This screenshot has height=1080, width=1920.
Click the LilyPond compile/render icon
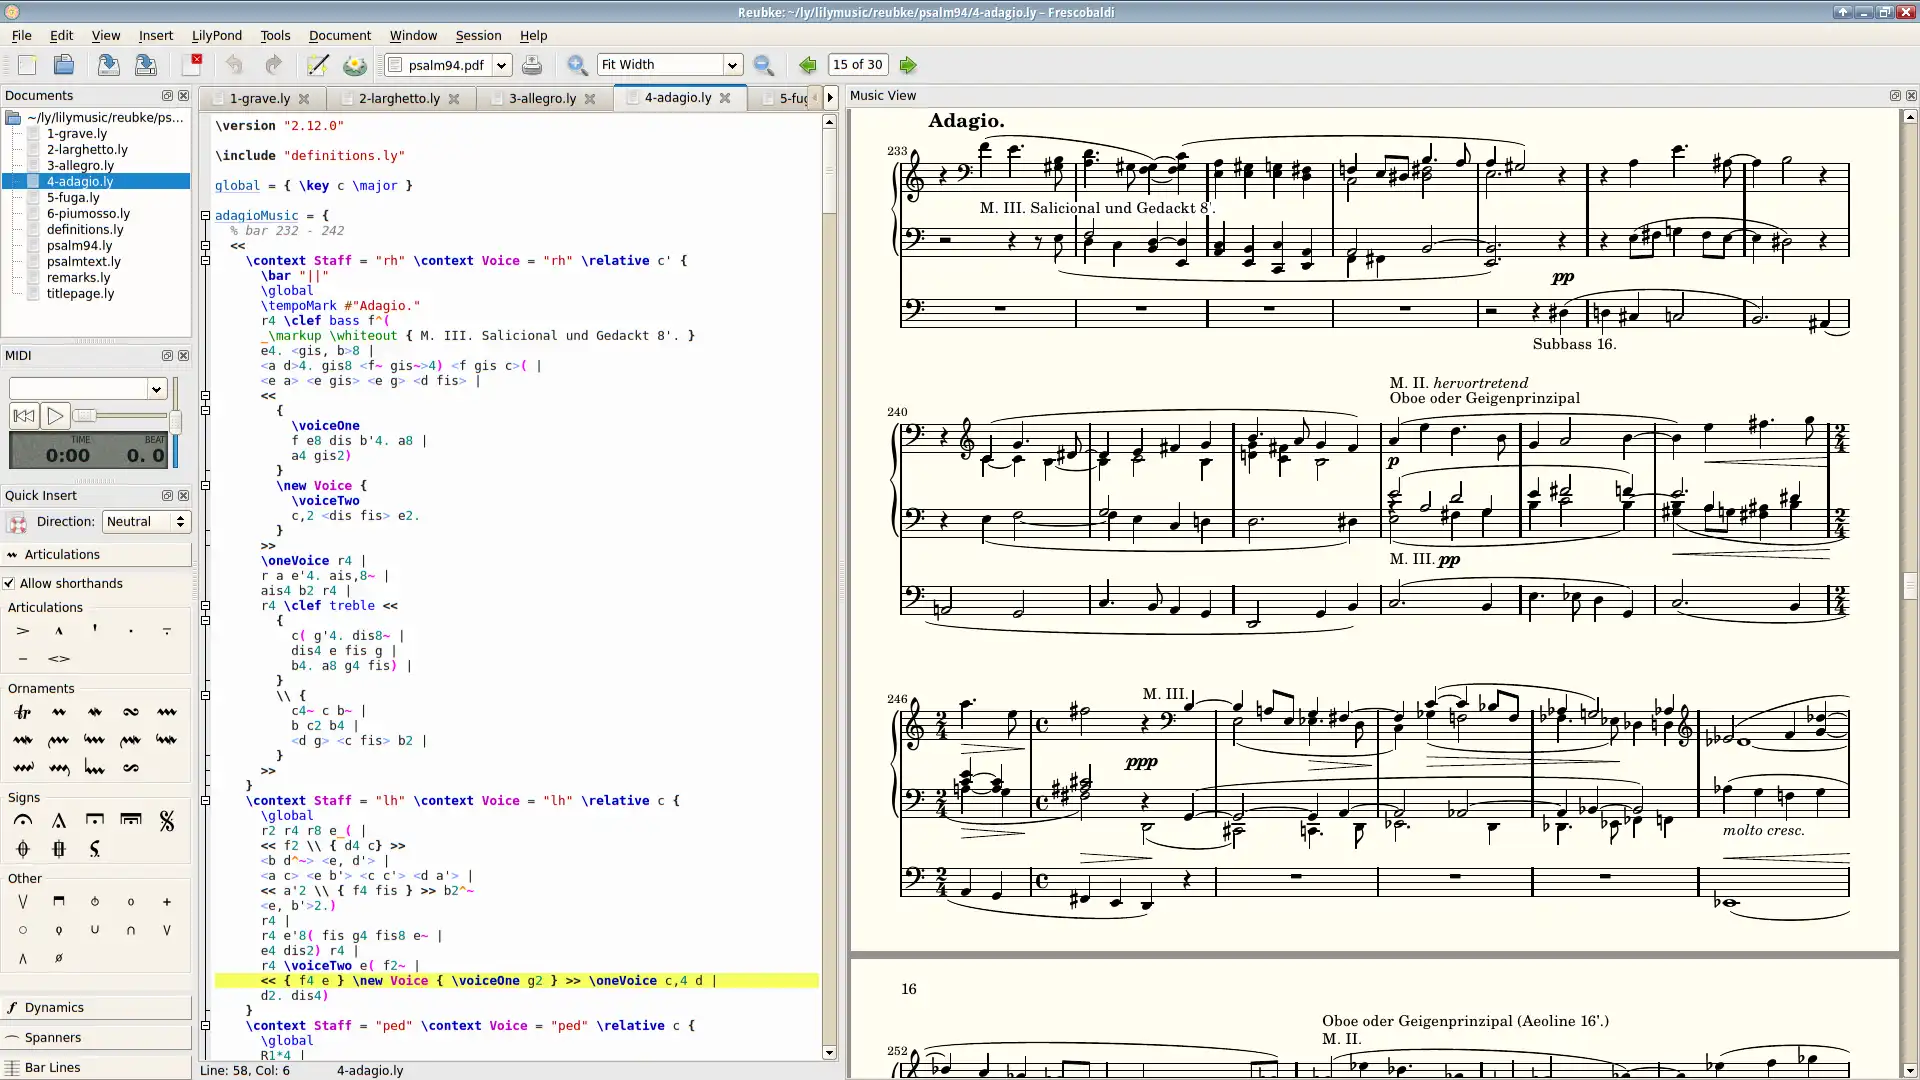coord(355,63)
